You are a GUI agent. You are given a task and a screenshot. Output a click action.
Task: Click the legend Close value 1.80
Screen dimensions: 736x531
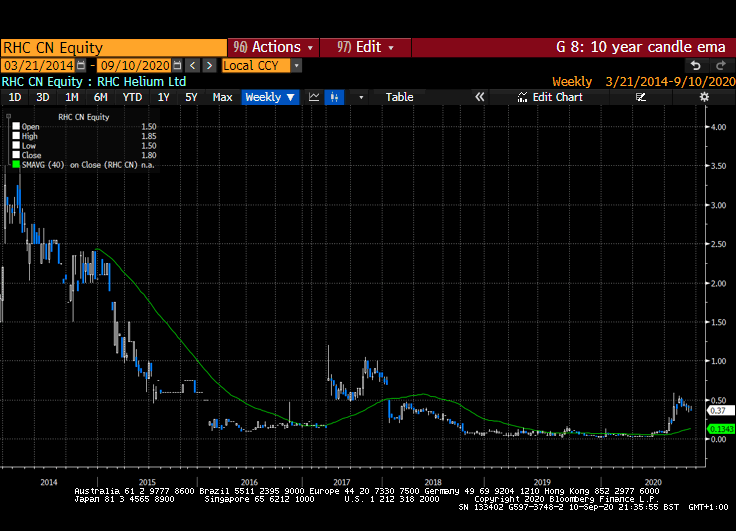pos(149,155)
